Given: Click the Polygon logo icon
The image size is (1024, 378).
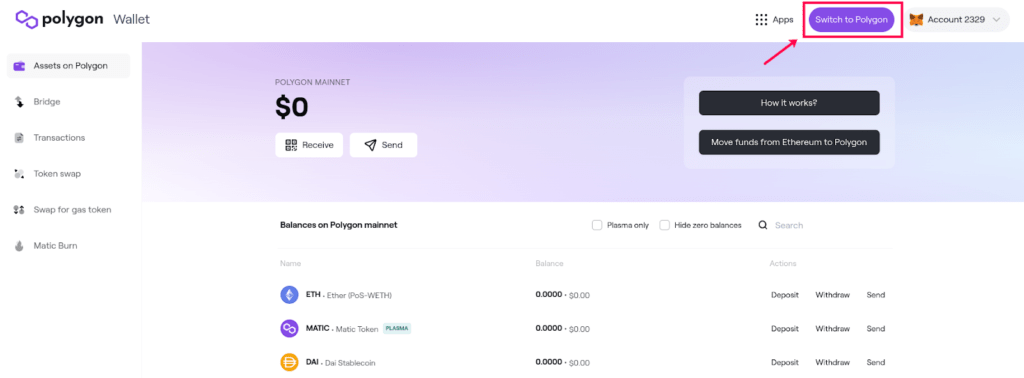Looking at the screenshot, I should pyautogui.click(x=26, y=20).
